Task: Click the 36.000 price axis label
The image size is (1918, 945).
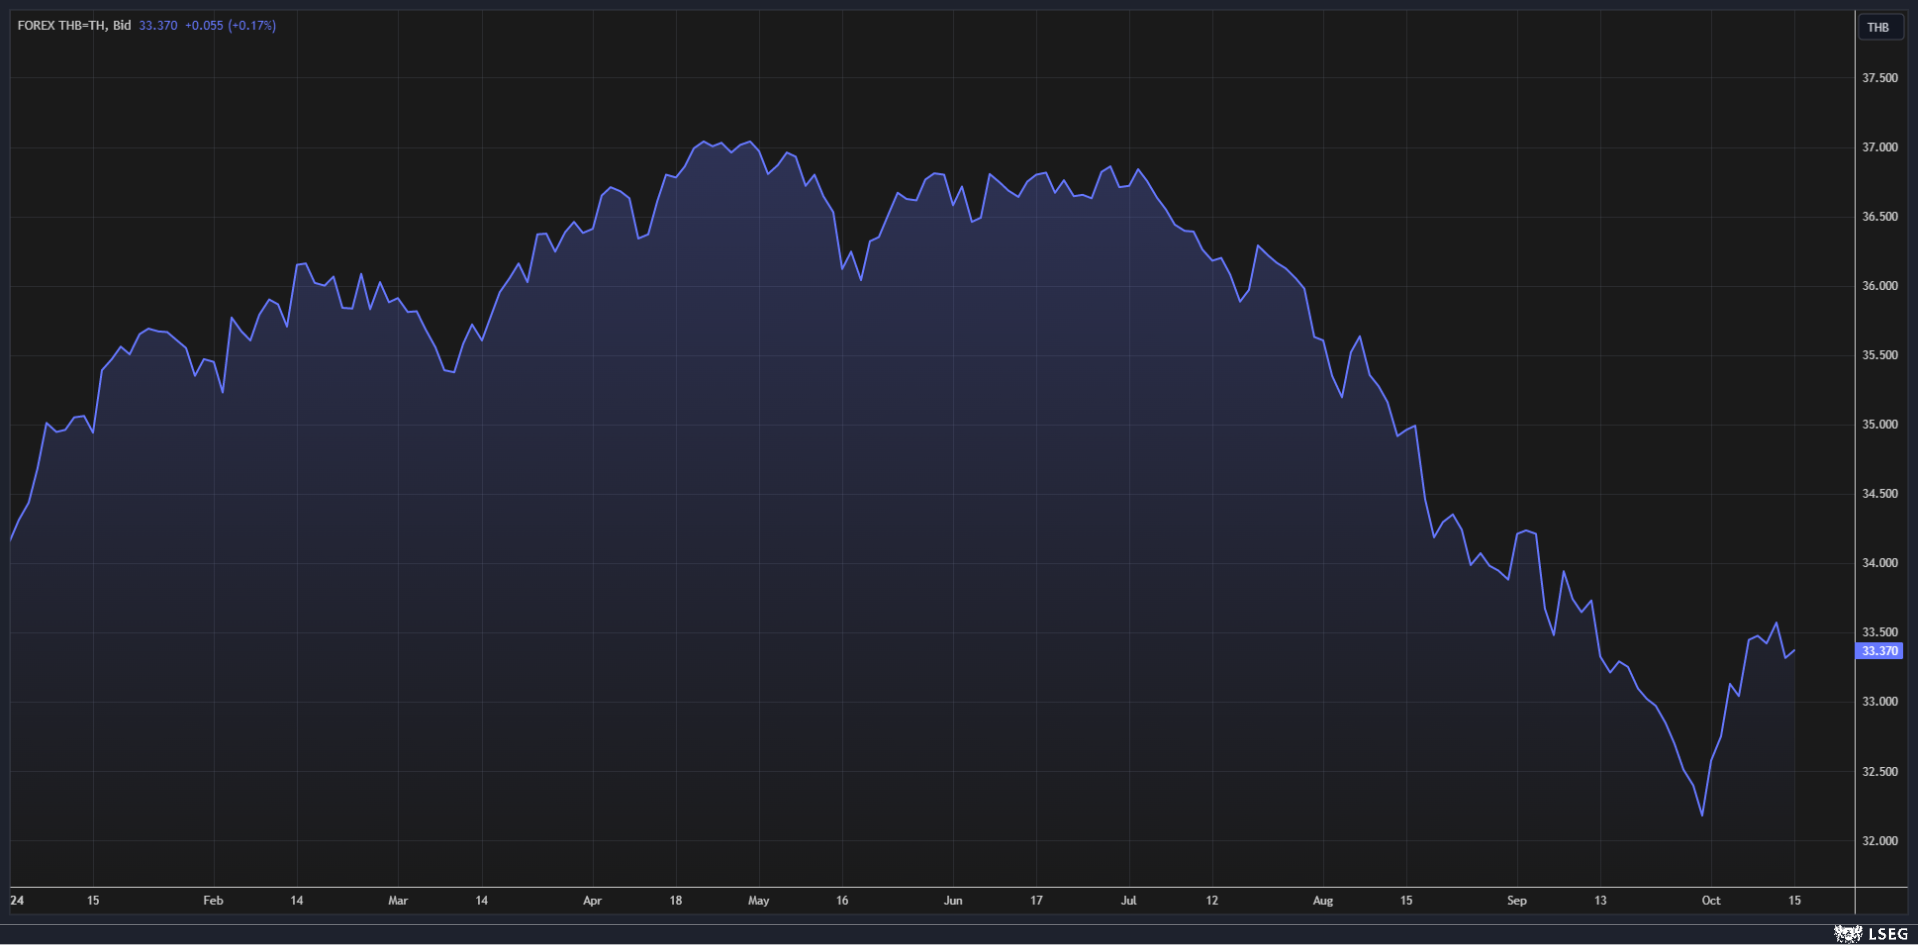Action: (x=1879, y=286)
